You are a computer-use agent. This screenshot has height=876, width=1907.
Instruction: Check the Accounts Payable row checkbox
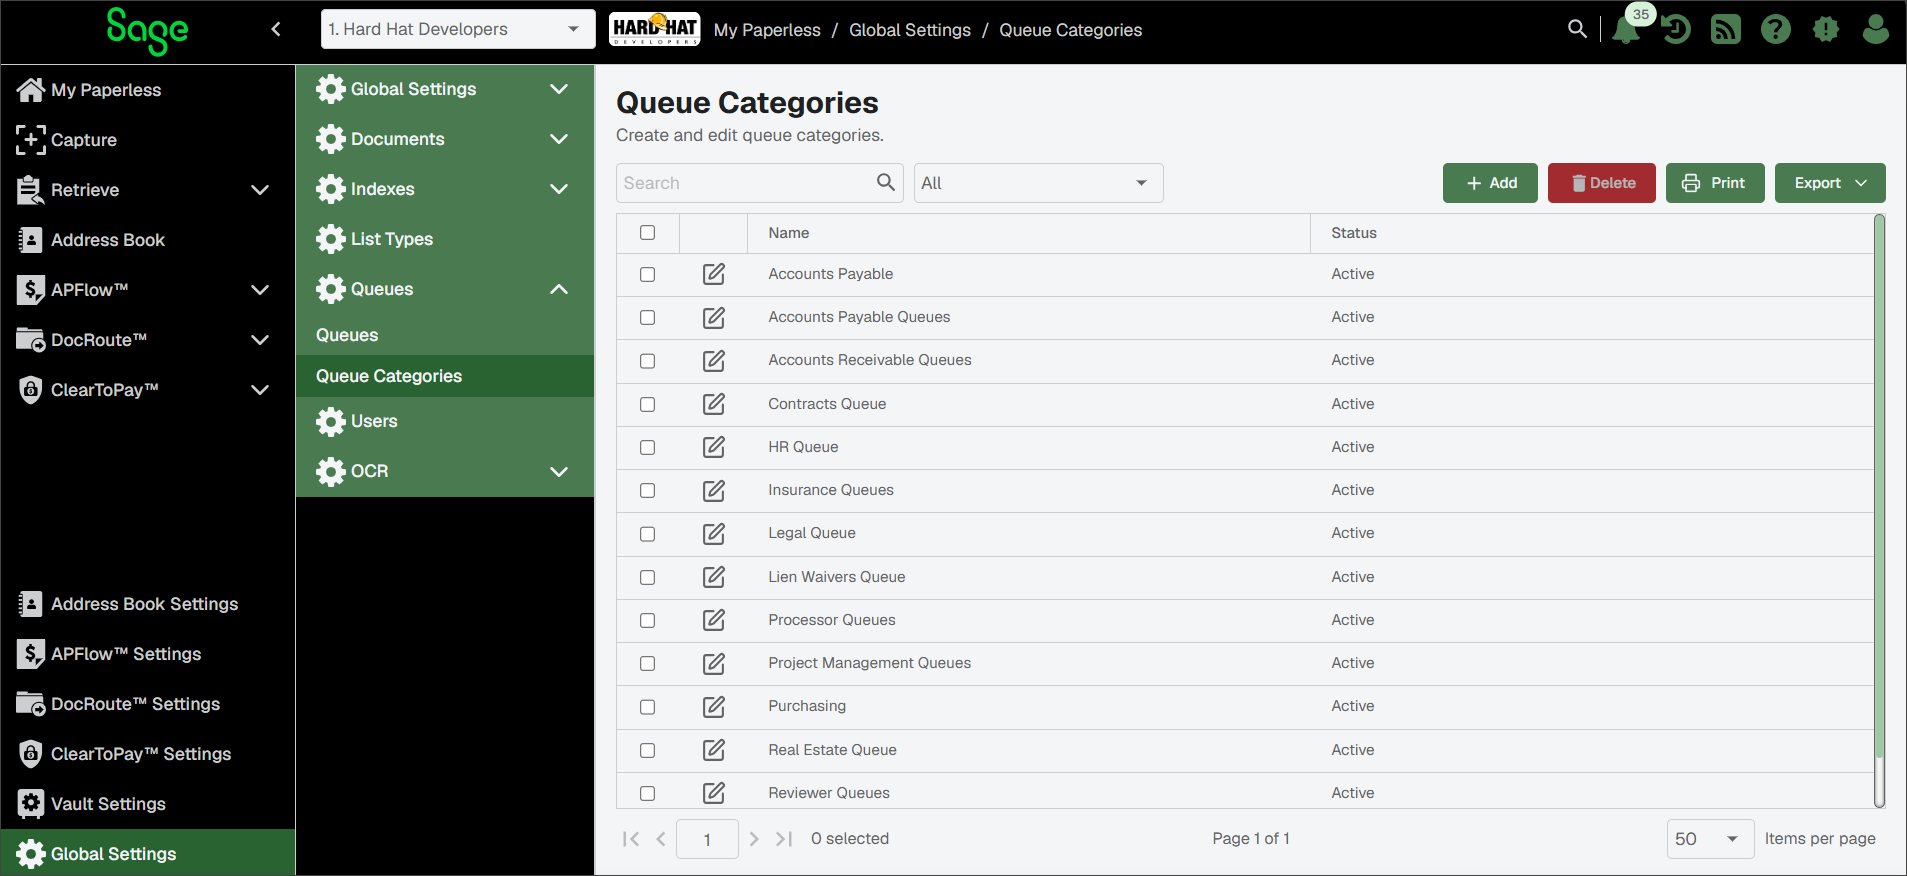[648, 274]
